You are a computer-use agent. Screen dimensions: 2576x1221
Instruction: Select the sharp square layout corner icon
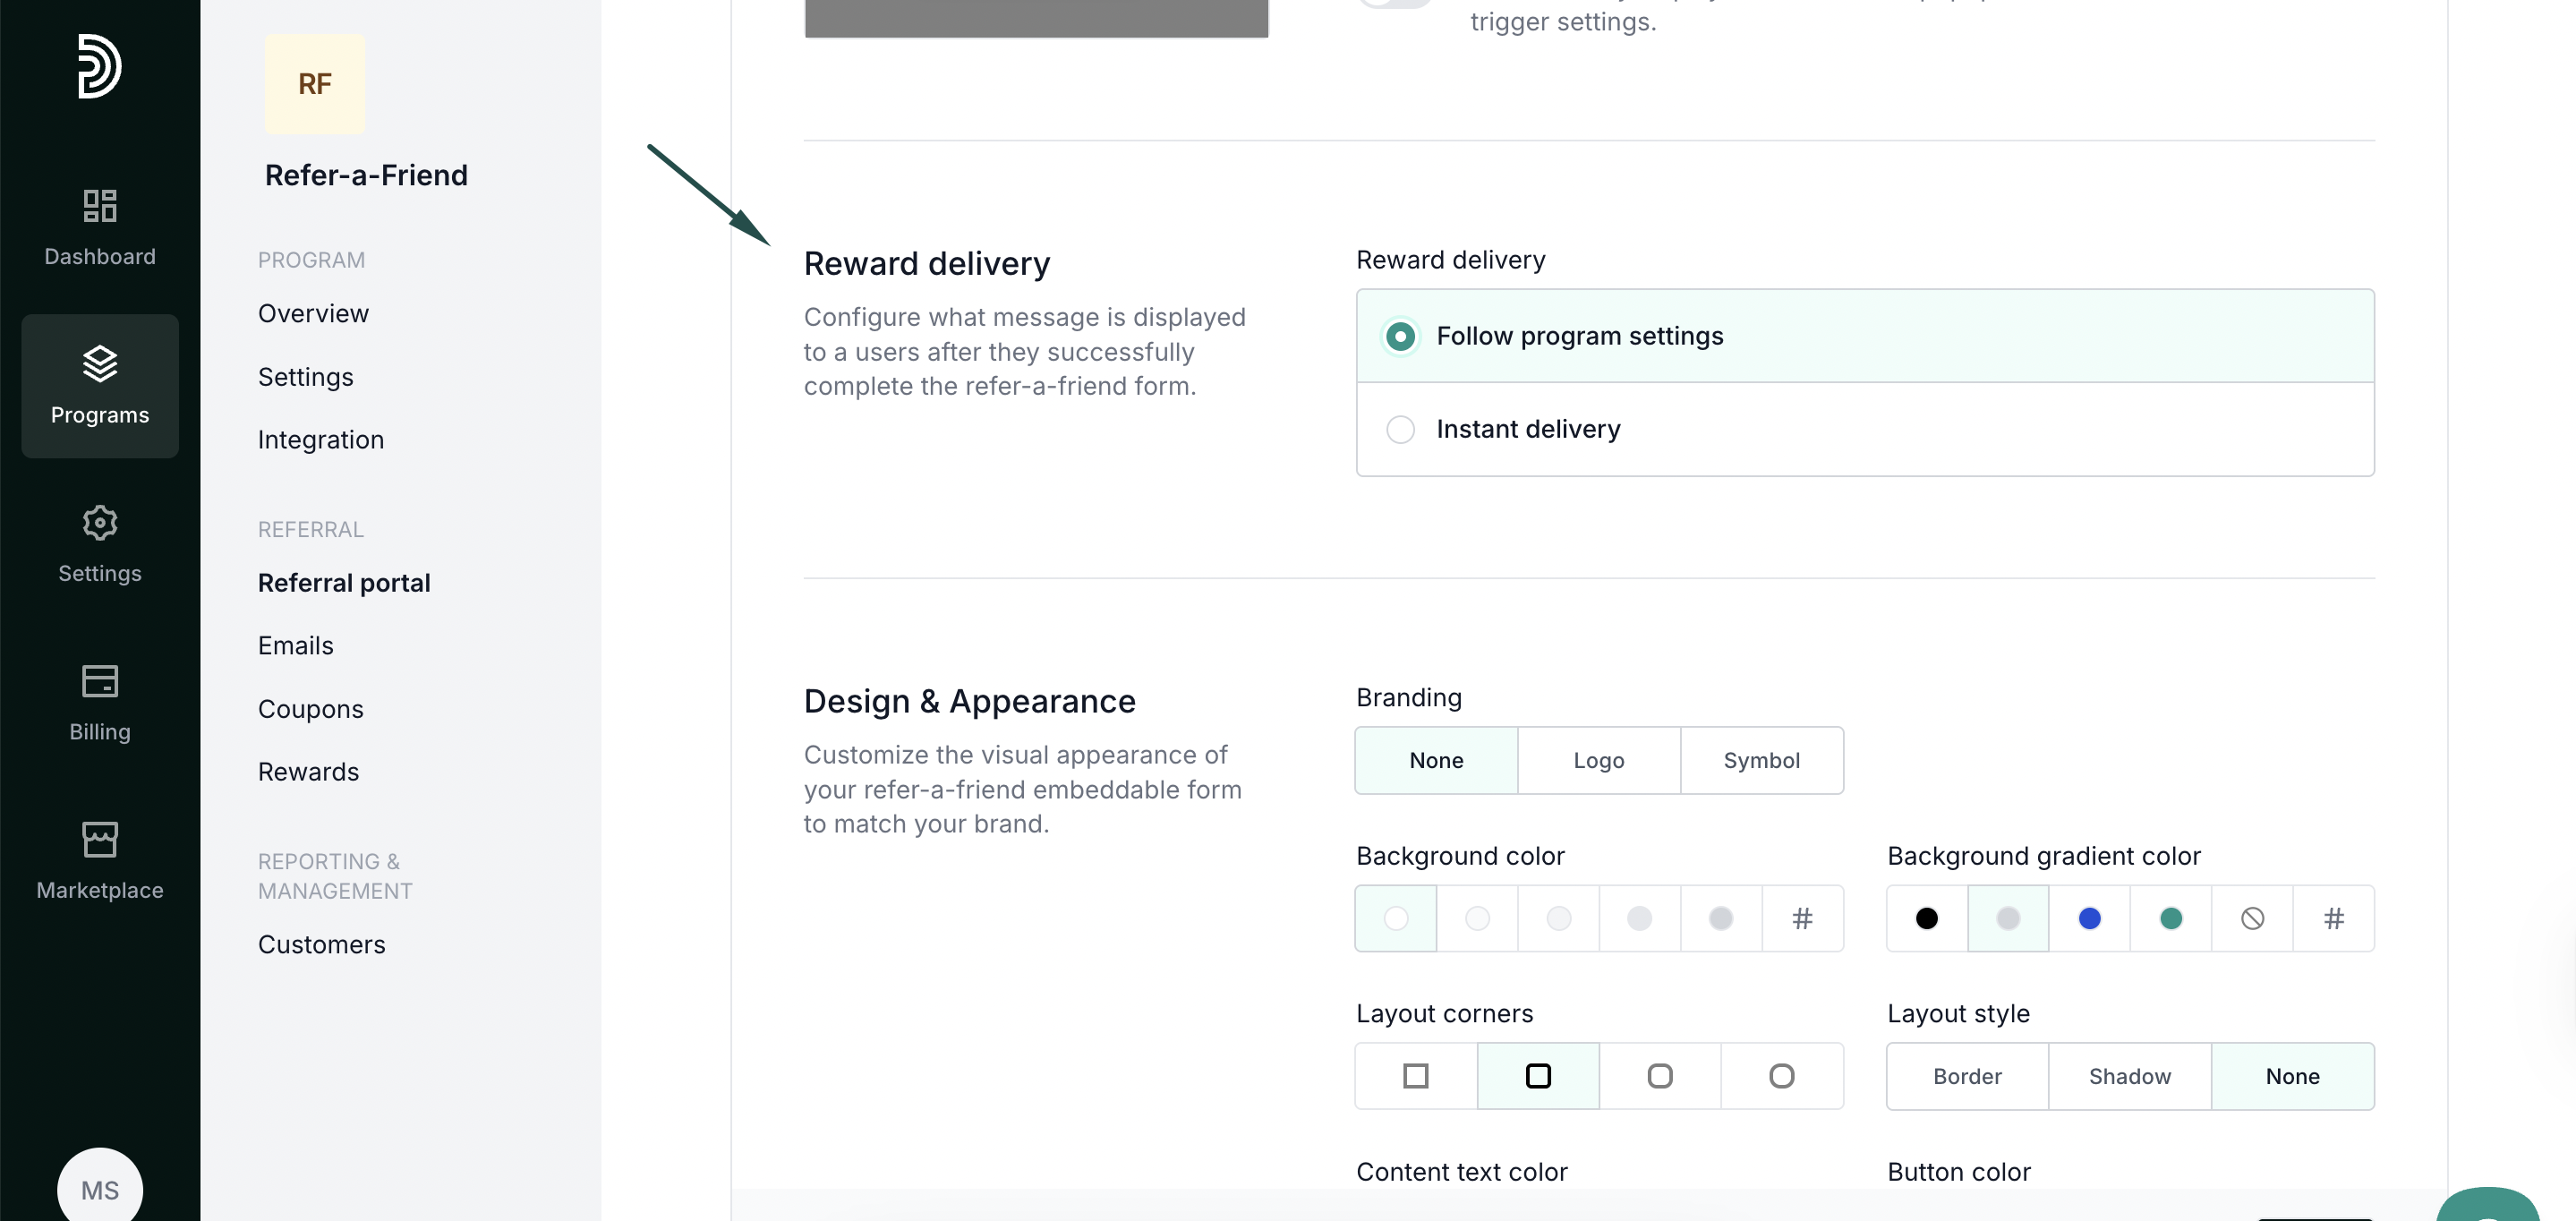(1415, 1076)
